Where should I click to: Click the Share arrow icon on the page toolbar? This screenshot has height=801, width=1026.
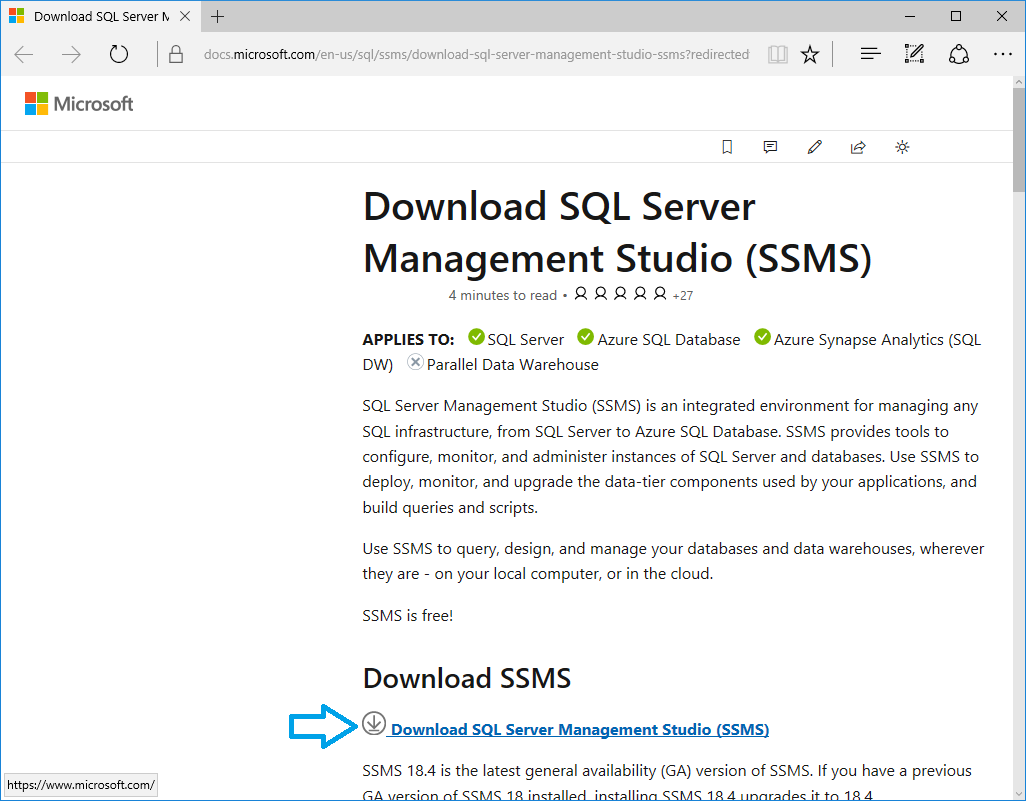point(858,147)
